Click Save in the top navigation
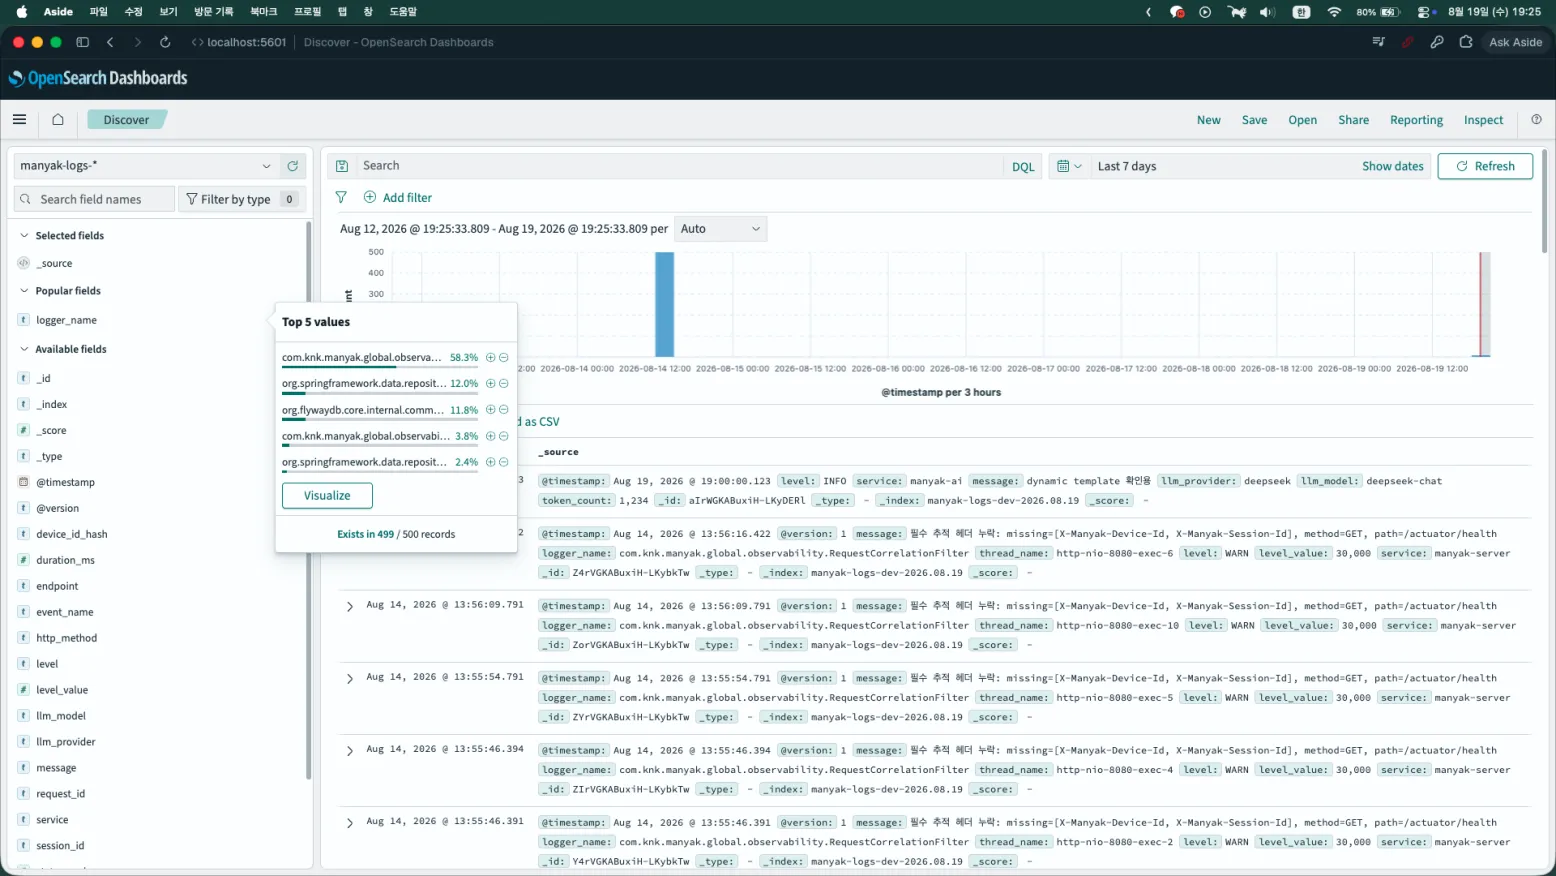This screenshot has width=1556, height=876. coord(1254,120)
